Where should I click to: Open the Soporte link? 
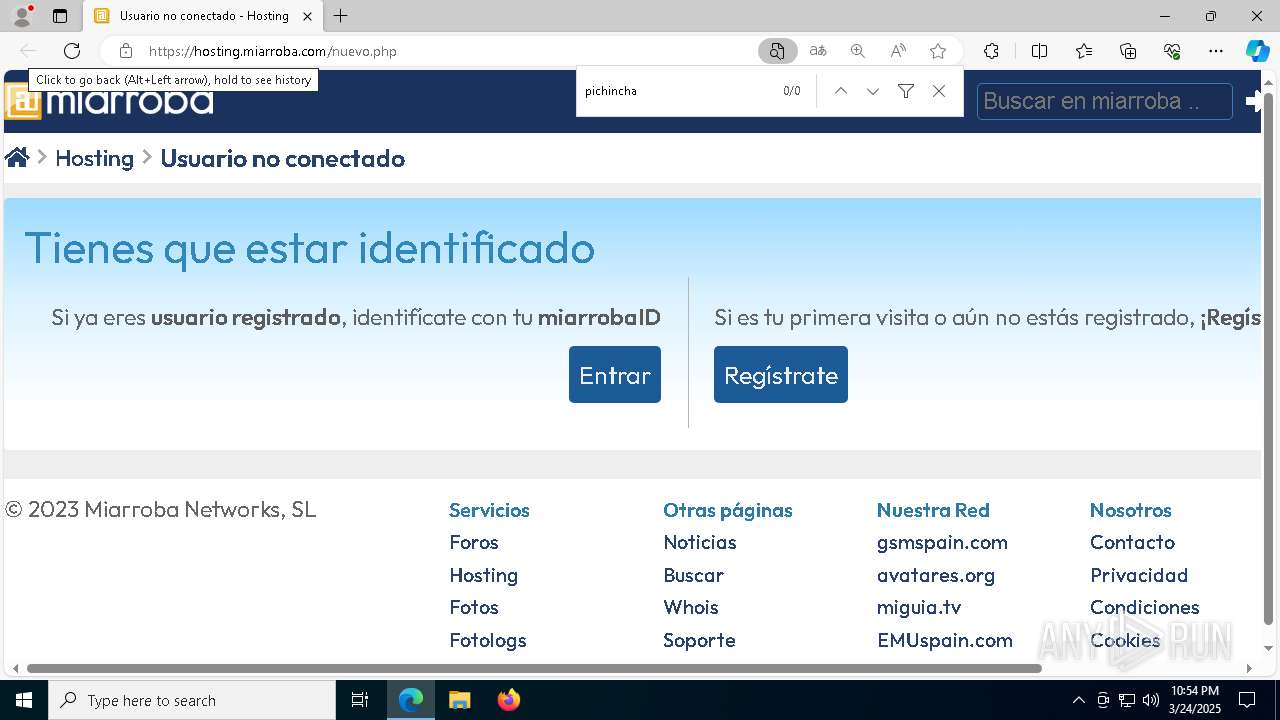tap(699, 640)
